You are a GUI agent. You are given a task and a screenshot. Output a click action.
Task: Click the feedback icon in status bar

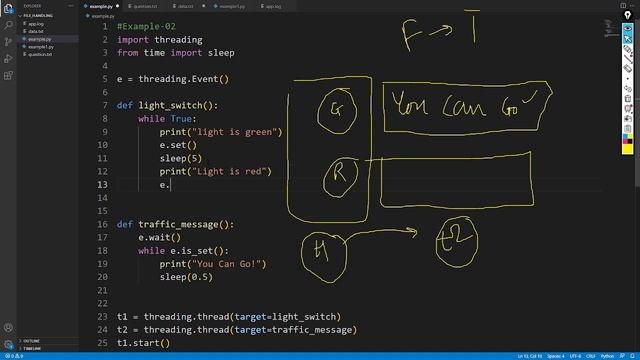(622, 356)
